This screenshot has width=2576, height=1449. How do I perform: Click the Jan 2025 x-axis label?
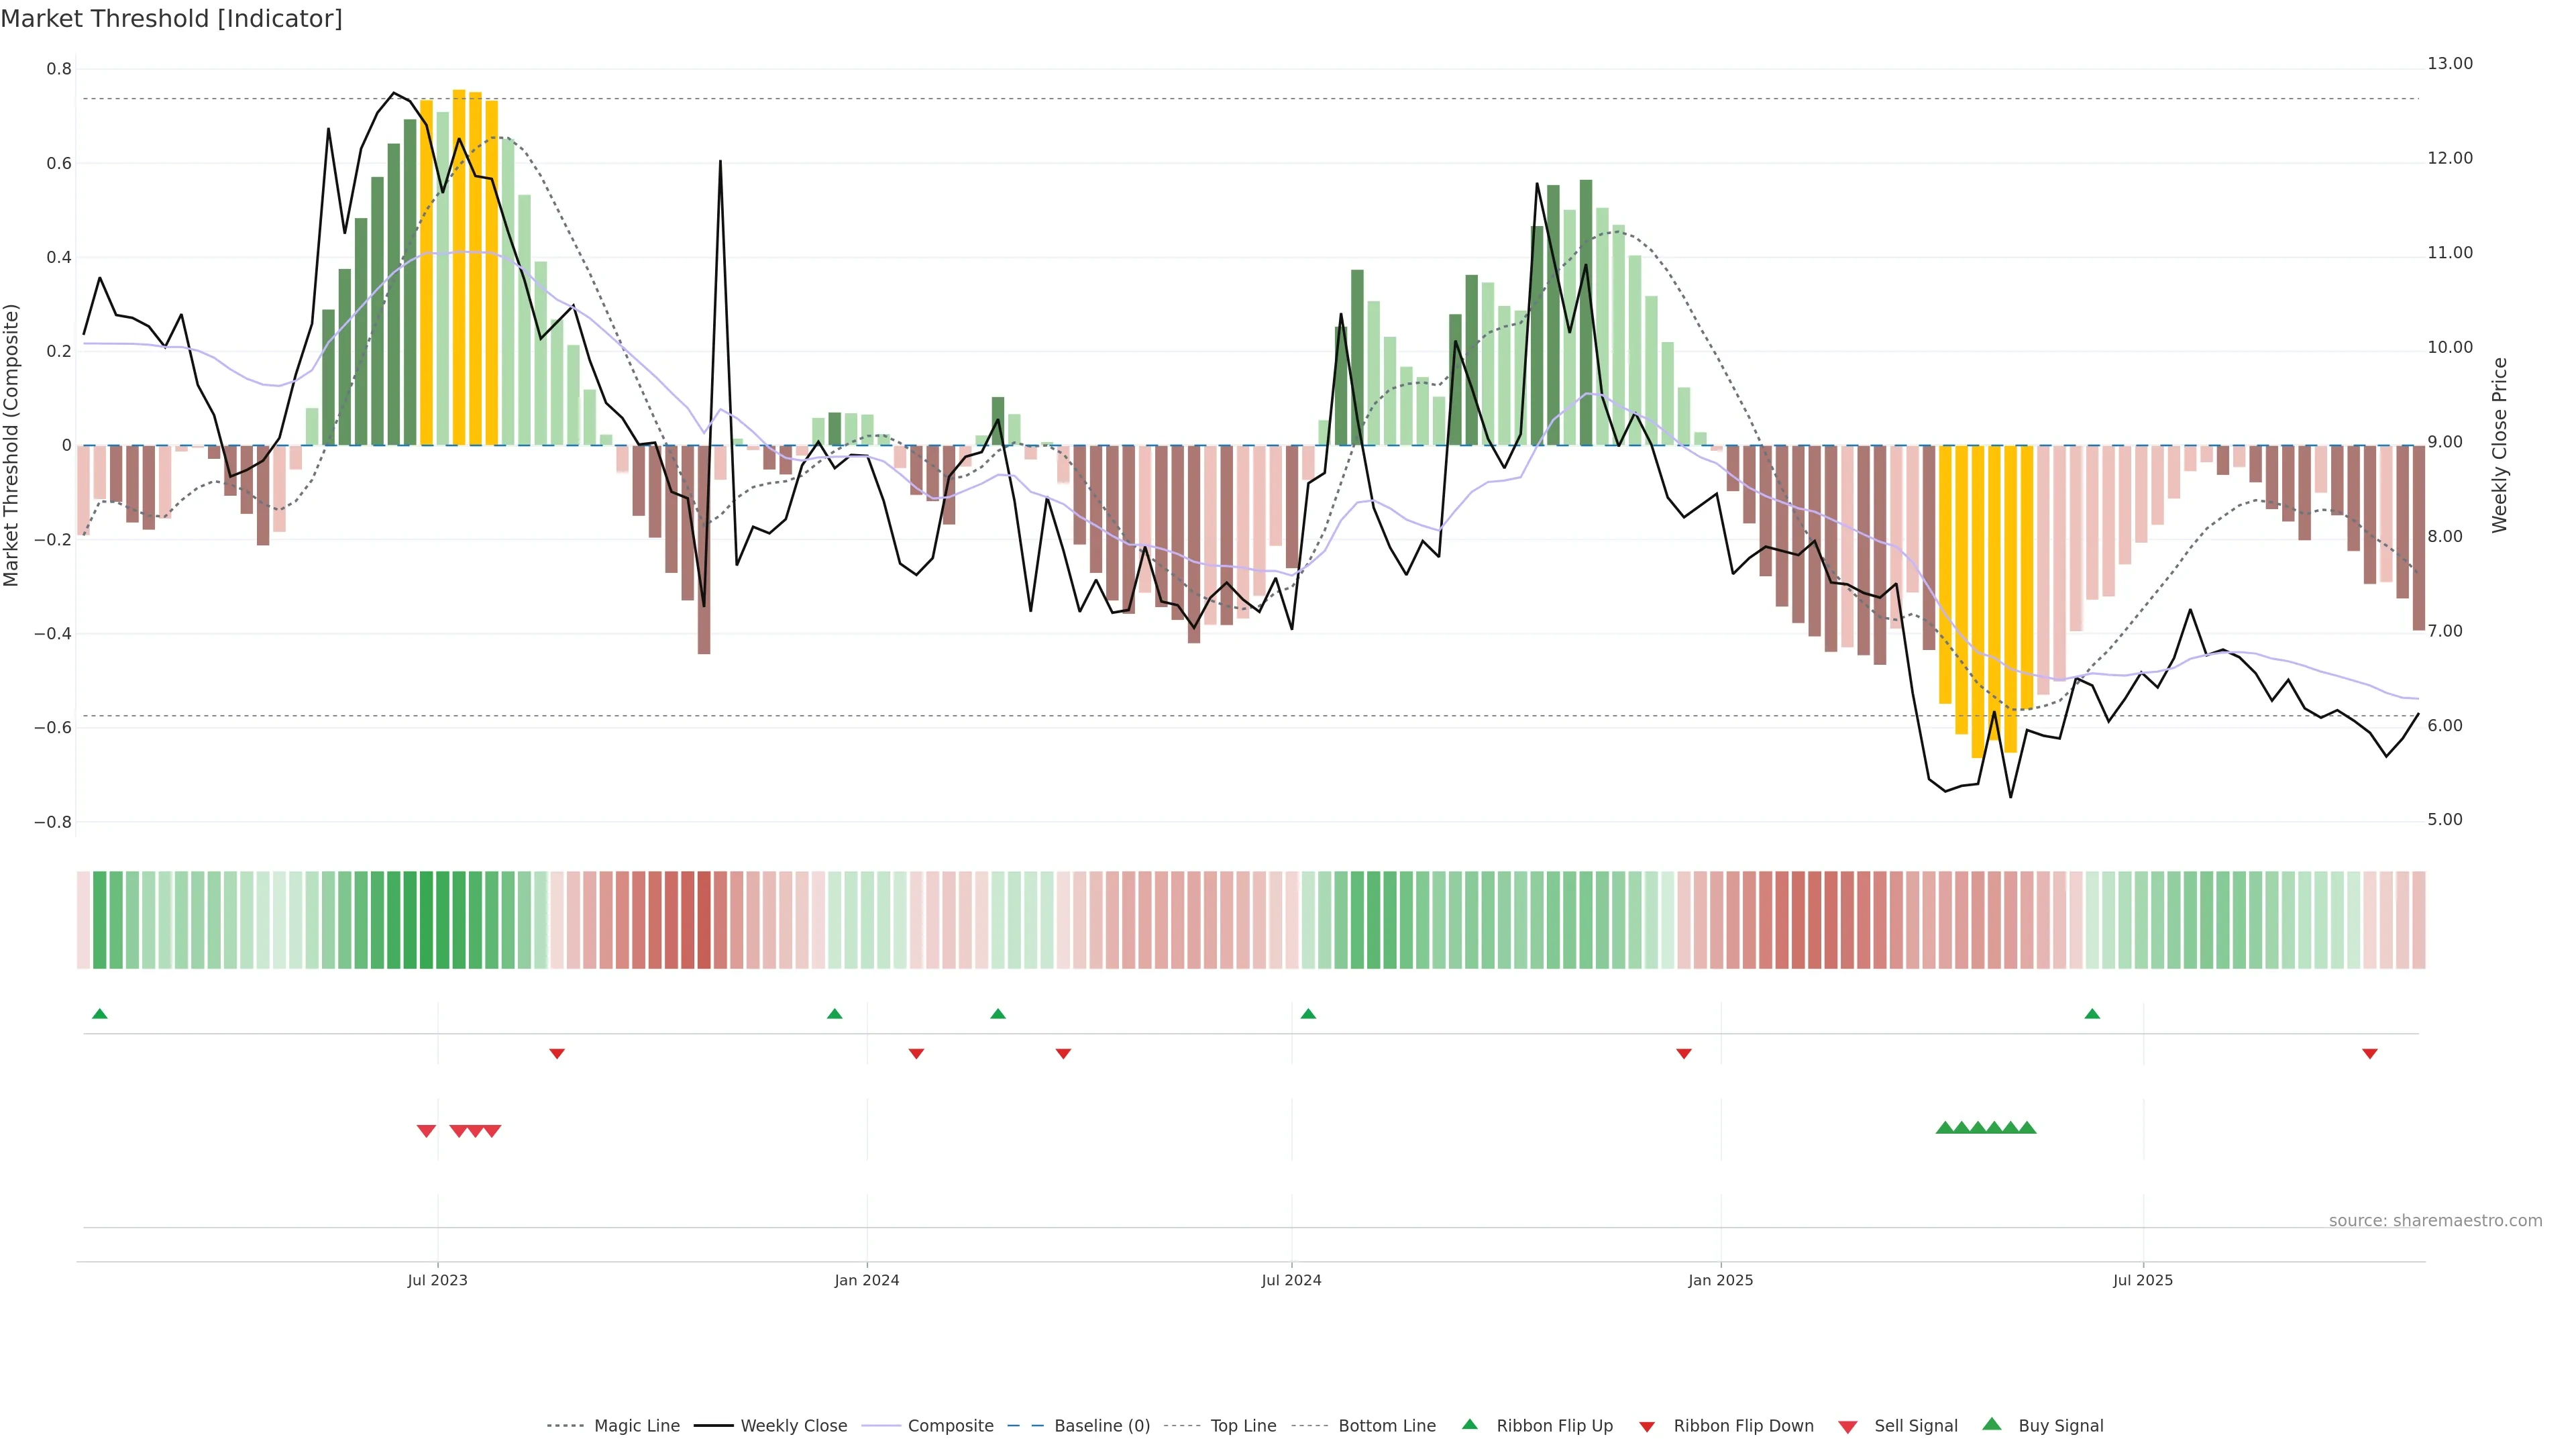point(1720,1280)
